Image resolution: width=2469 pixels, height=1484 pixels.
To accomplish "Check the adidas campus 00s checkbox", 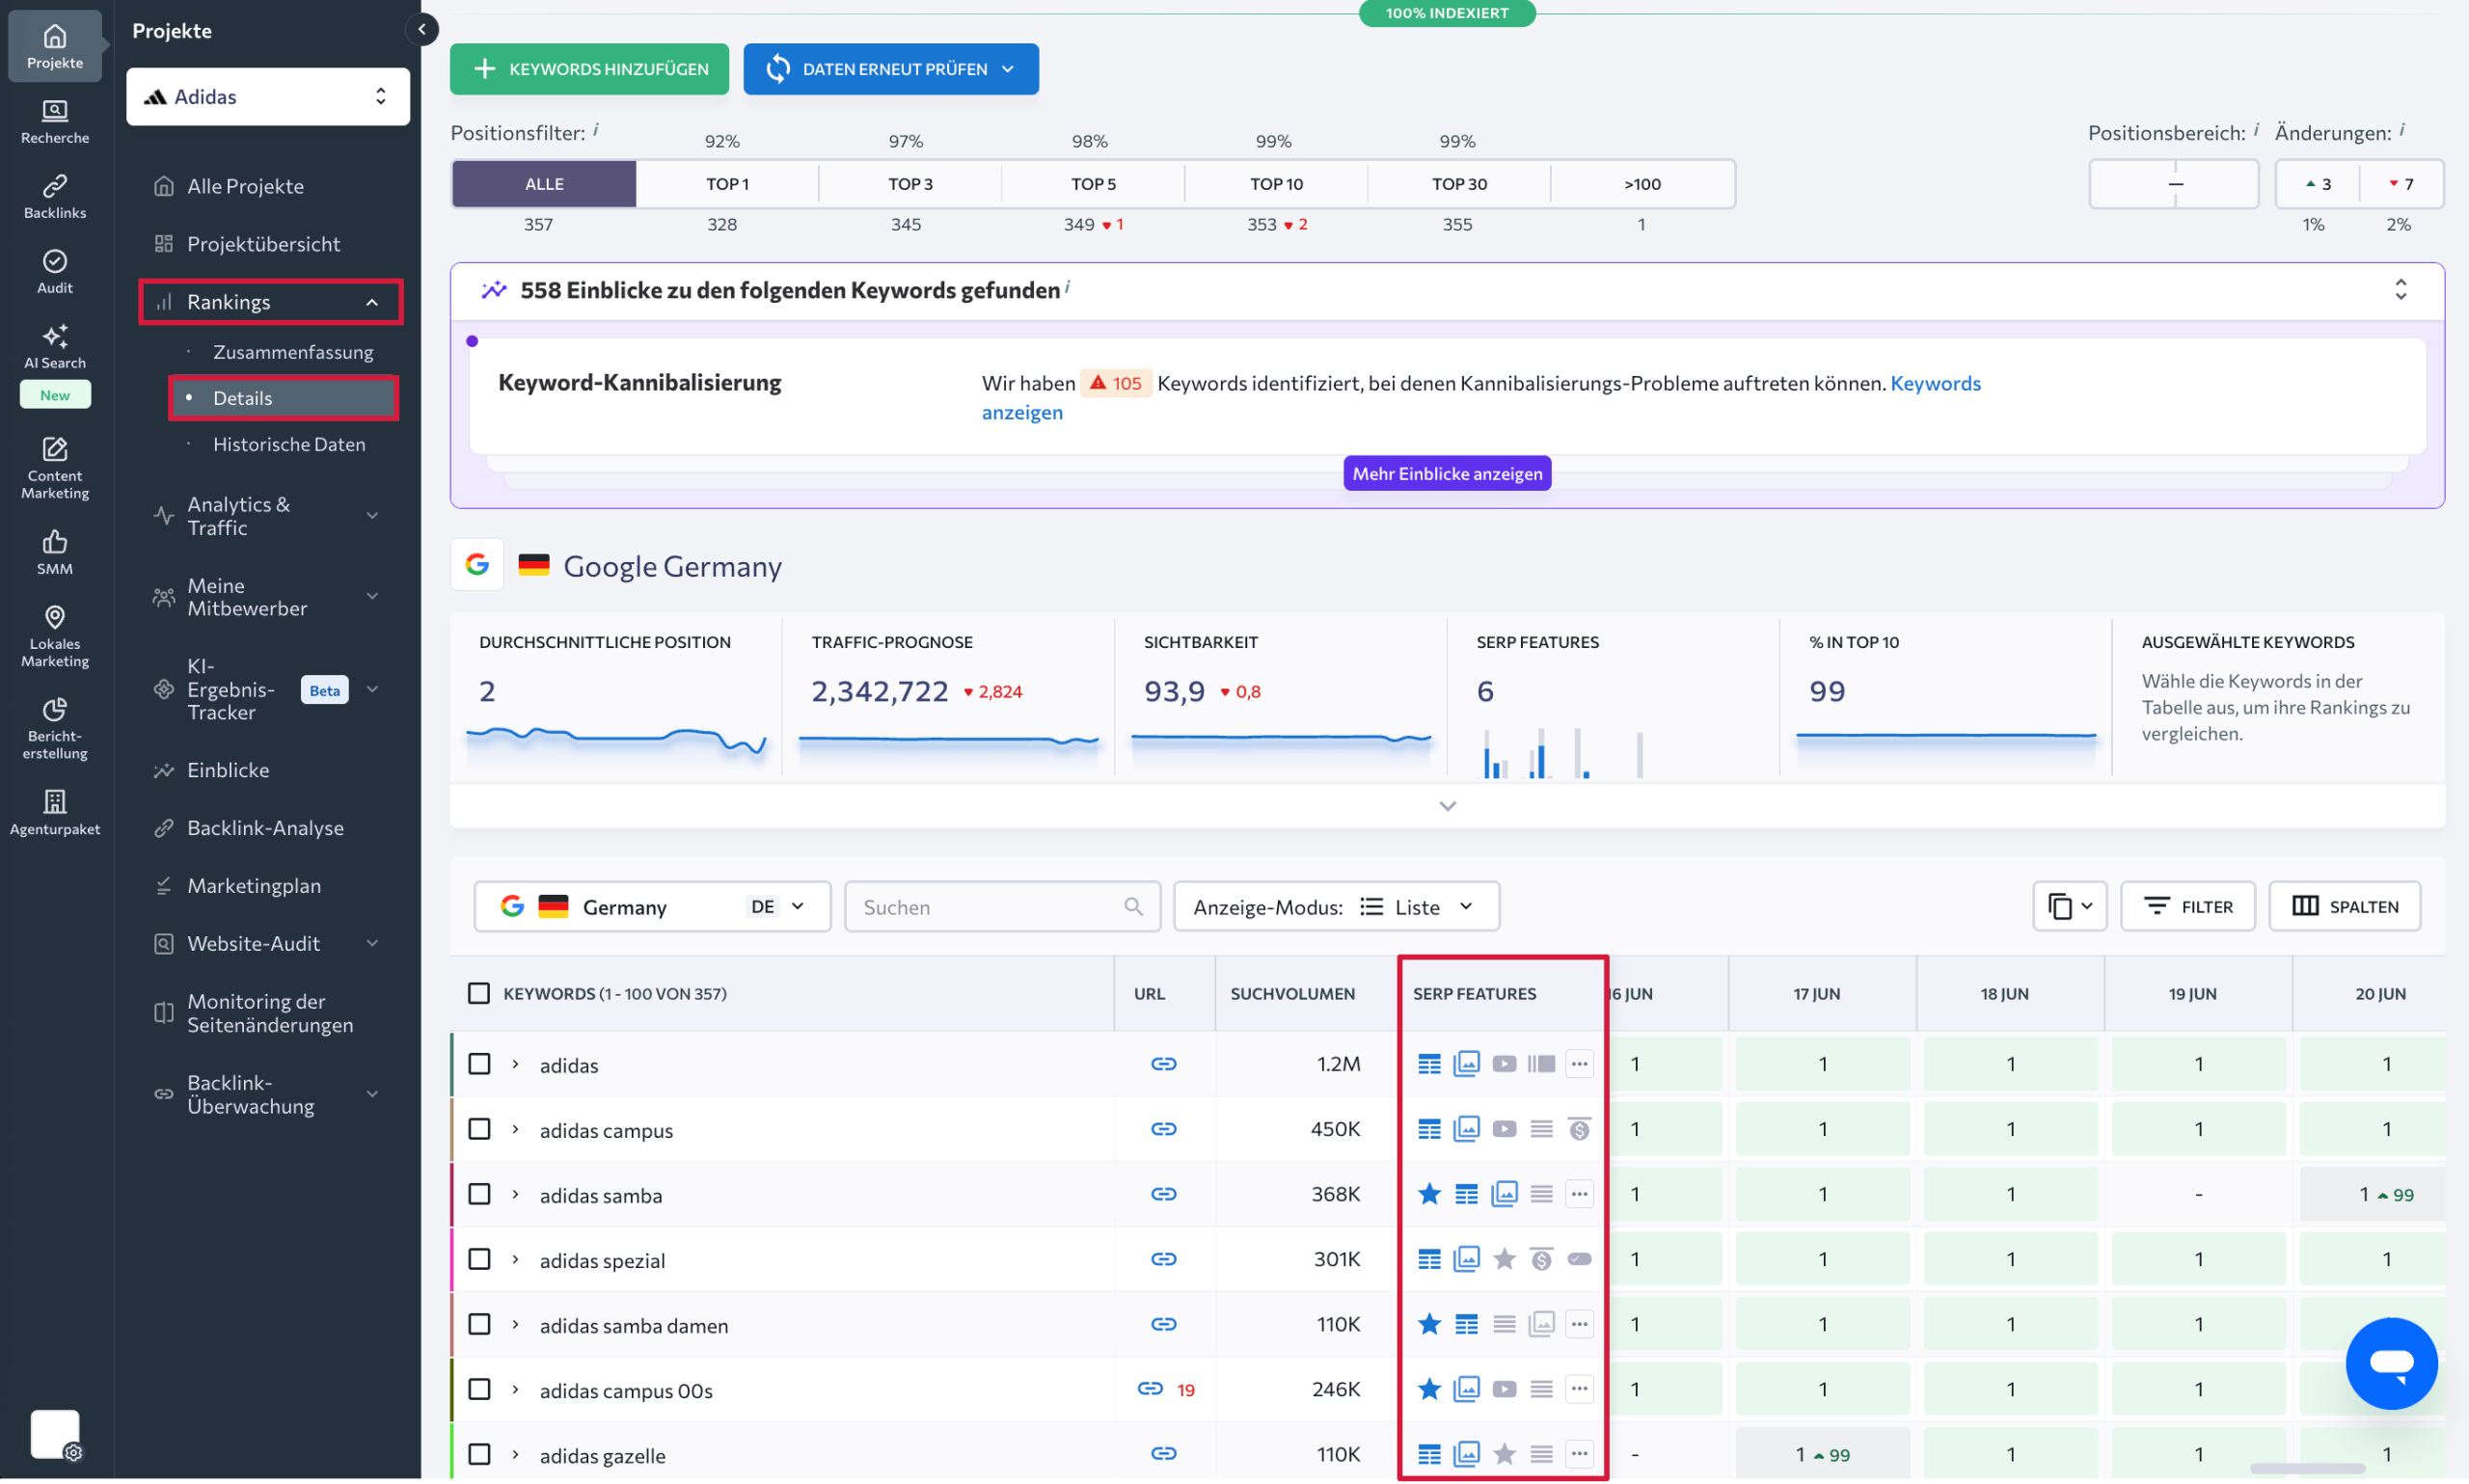I will point(479,1388).
